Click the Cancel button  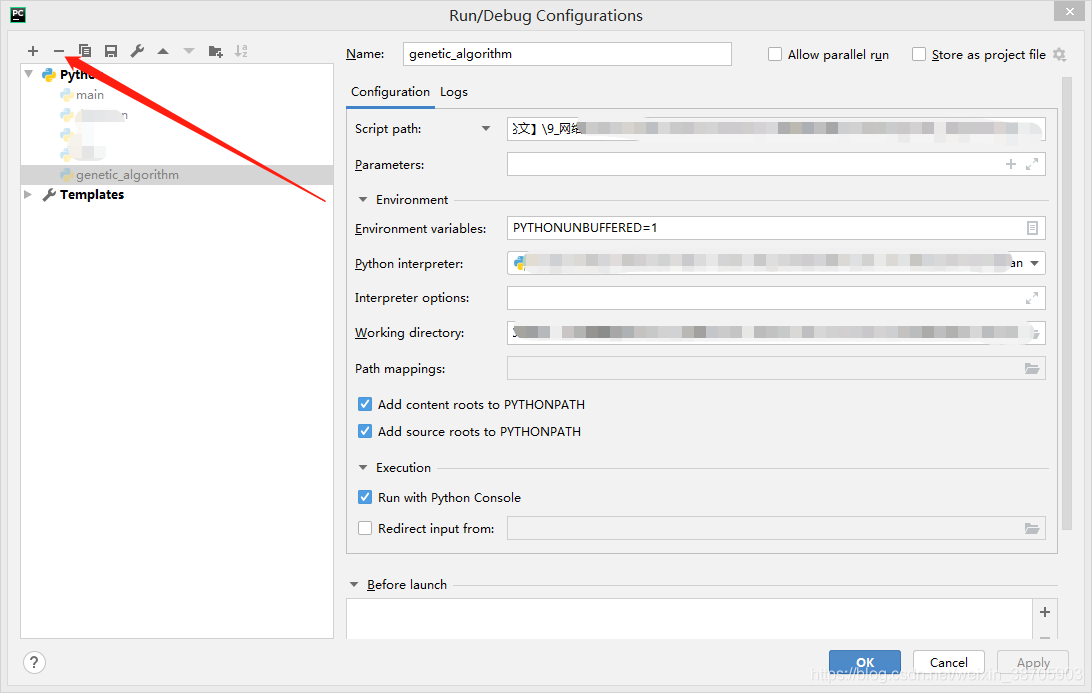[x=949, y=662]
